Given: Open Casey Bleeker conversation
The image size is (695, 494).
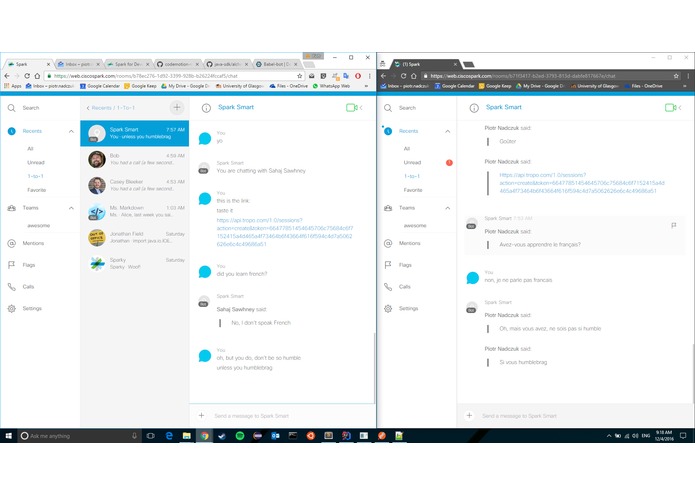Looking at the screenshot, I should tap(135, 185).
